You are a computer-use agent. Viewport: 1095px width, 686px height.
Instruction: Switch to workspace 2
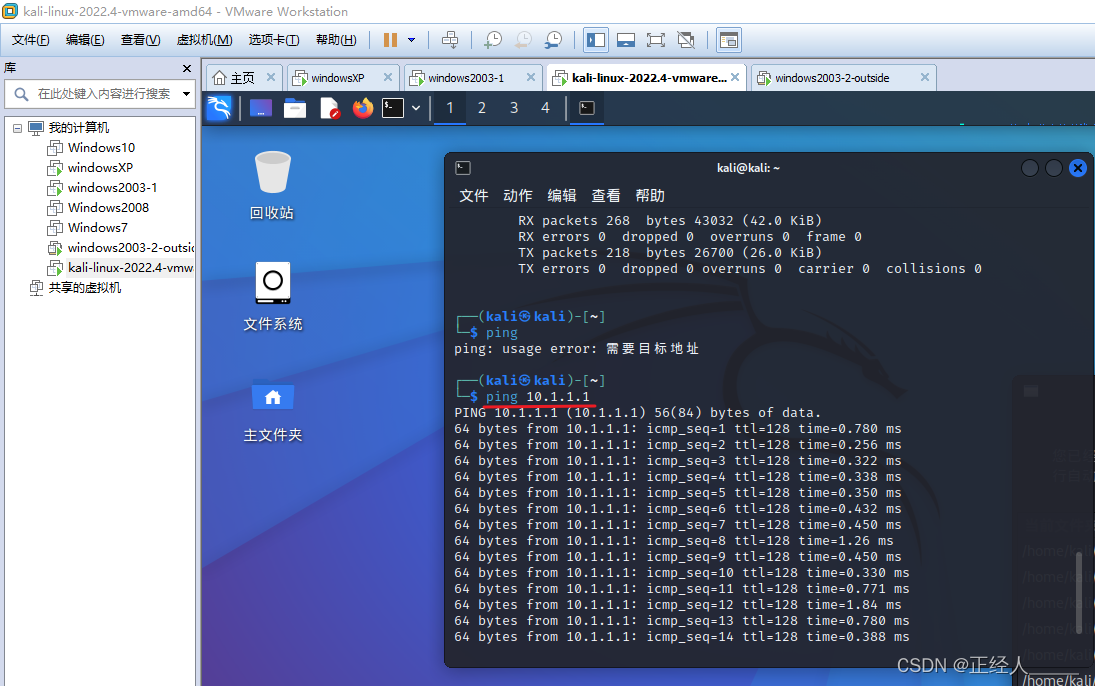pos(482,108)
